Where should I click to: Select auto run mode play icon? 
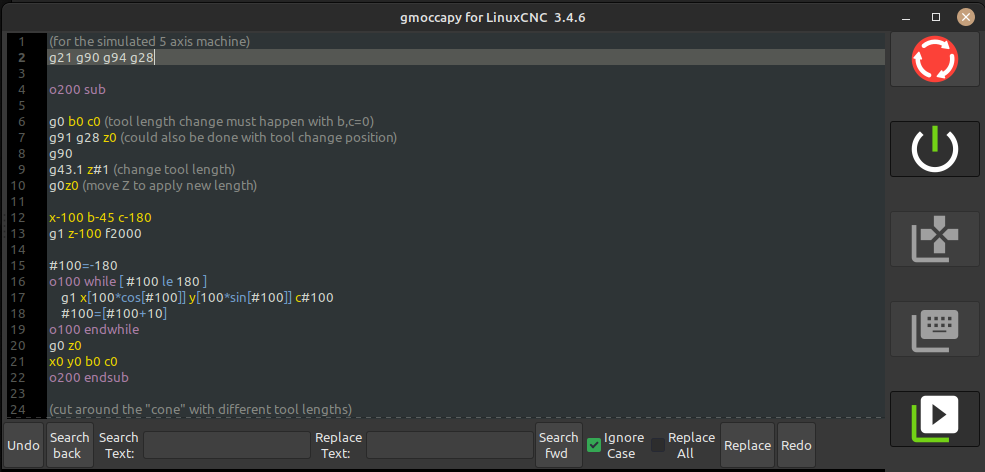(x=934, y=419)
